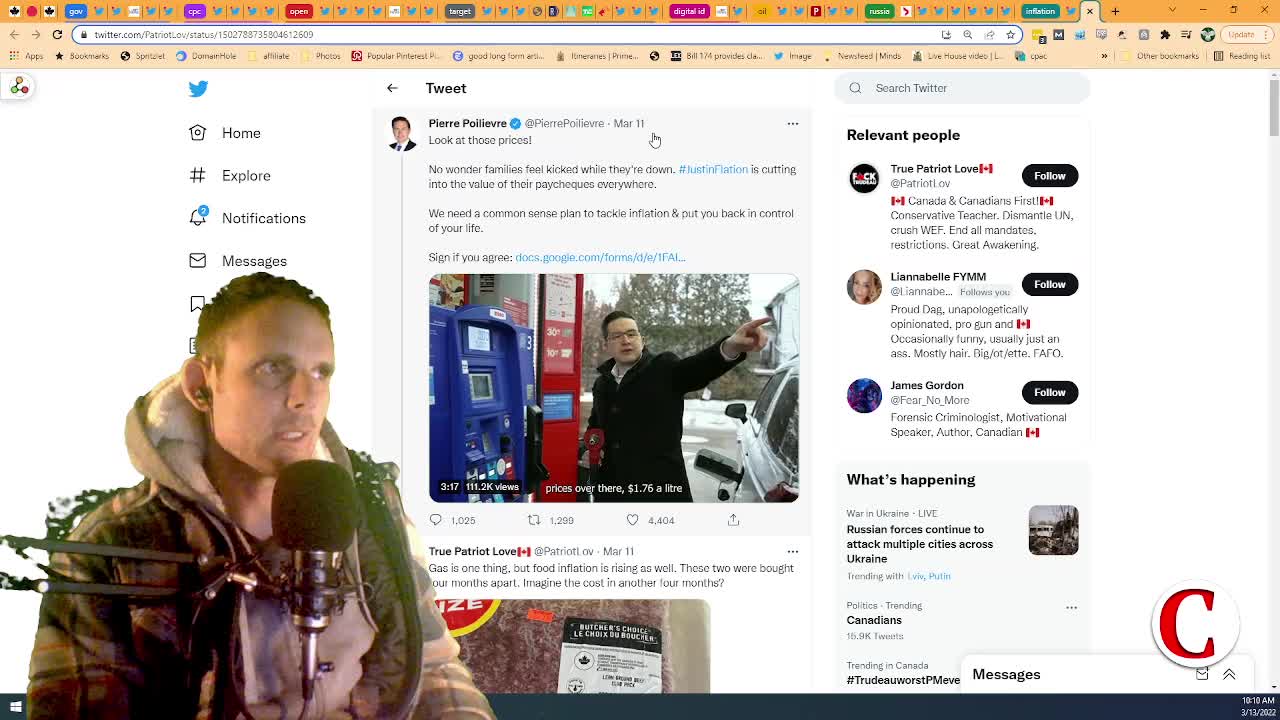This screenshot has height=720, width=1280.
Task: Share Pierre Poilievre's tweet
Action: 733,520
